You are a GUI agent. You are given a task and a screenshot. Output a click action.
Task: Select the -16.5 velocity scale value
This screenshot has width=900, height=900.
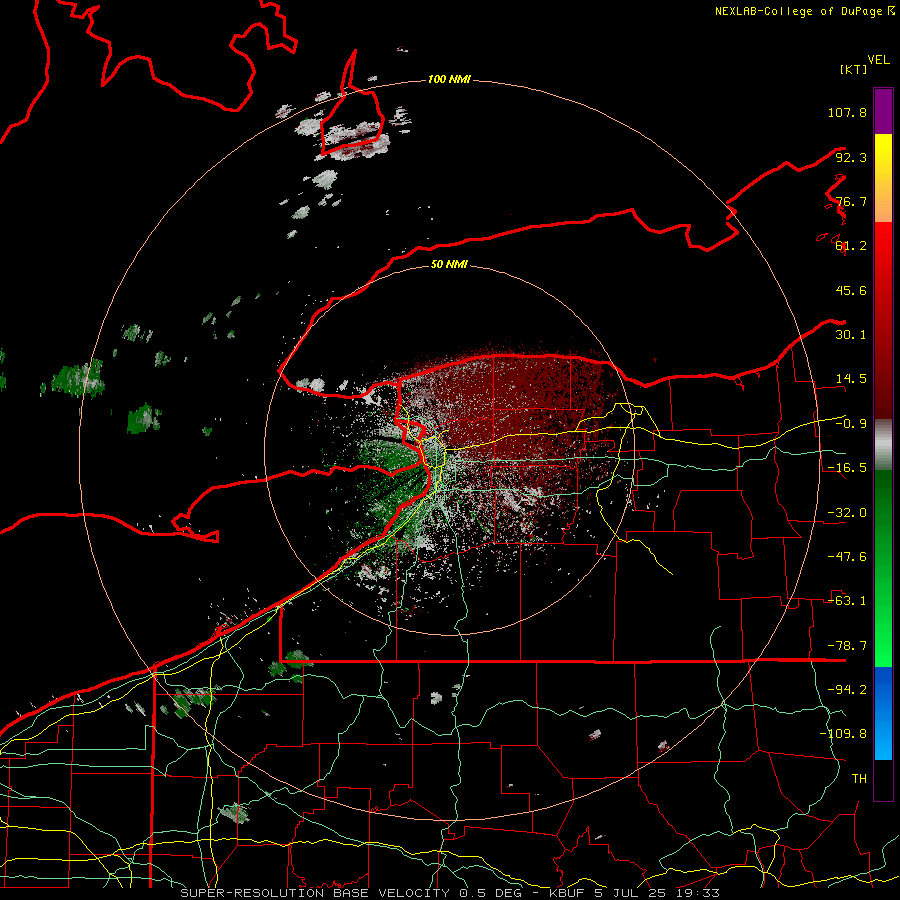[x=847, y=468]
